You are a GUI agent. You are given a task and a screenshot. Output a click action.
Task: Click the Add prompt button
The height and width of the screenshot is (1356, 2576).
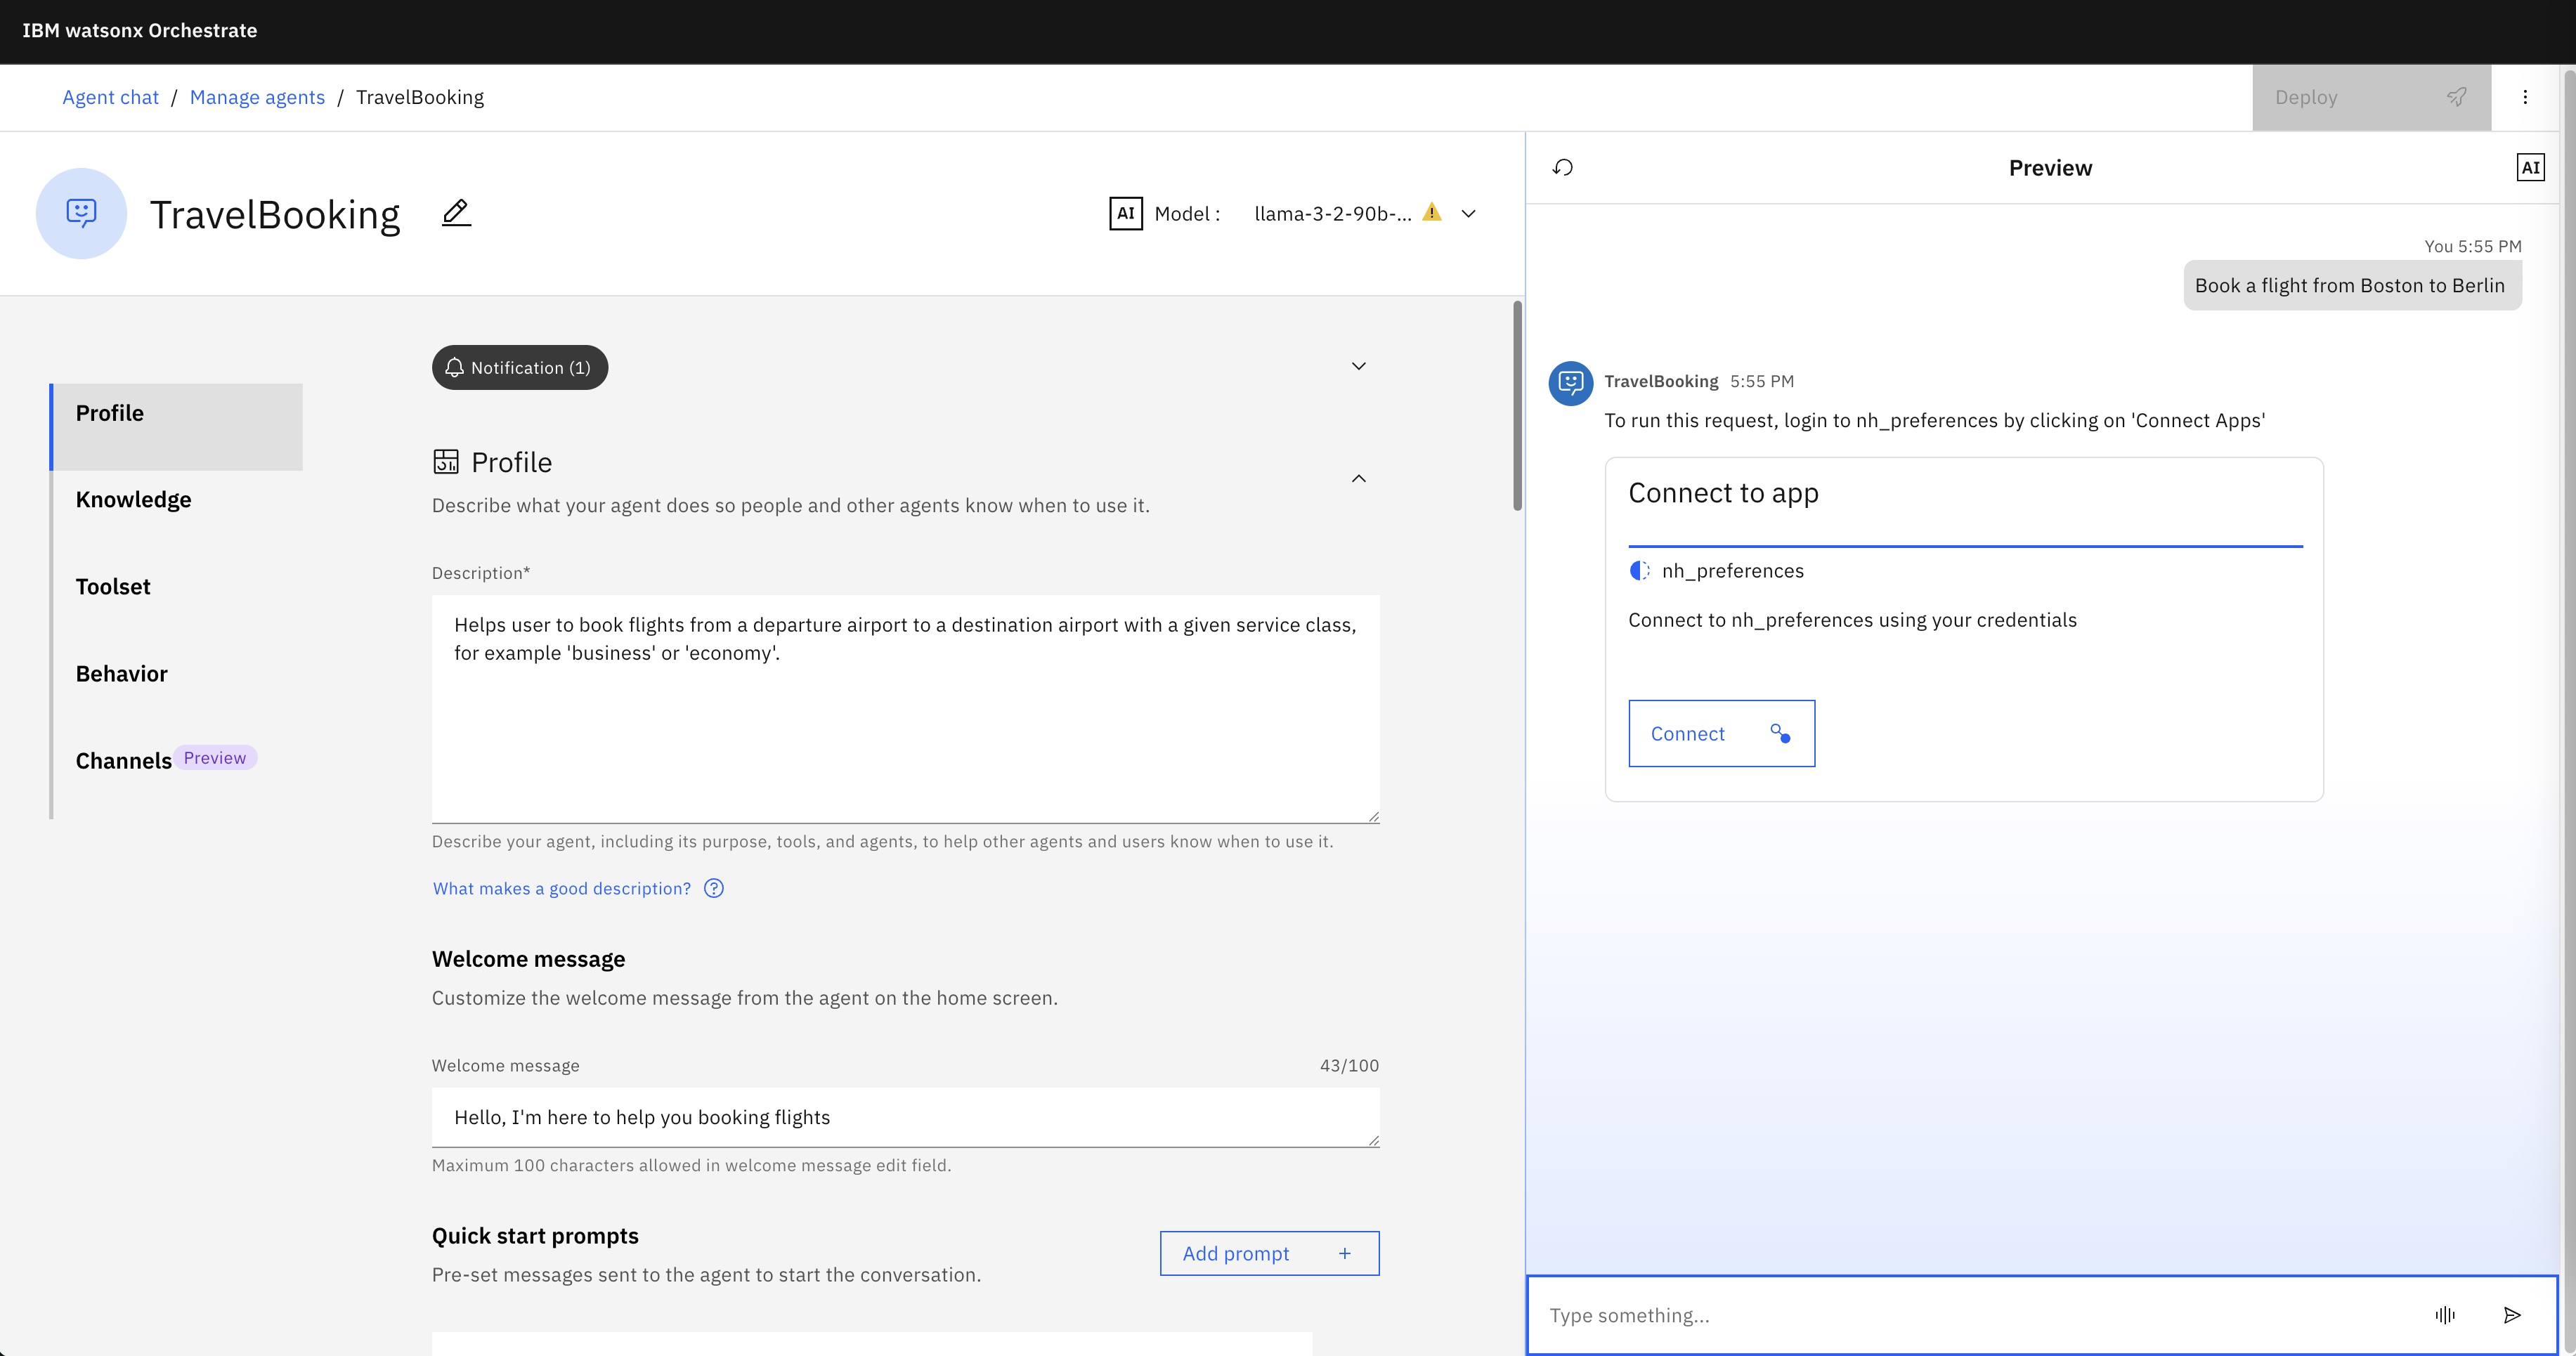click(x=1269, y=1253)
